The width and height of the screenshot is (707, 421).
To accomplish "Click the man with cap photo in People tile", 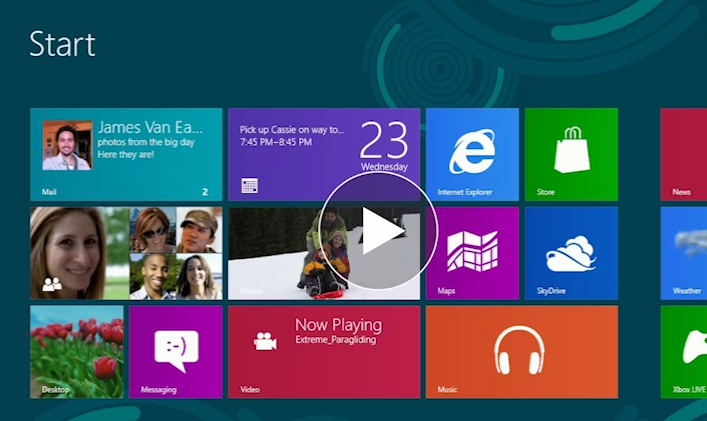I will 199,230.
